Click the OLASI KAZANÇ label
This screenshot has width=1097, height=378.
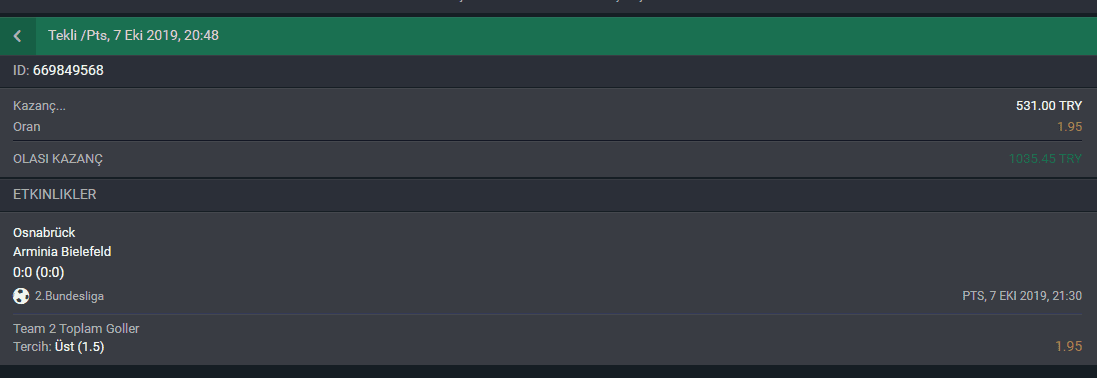coord(57,159)
